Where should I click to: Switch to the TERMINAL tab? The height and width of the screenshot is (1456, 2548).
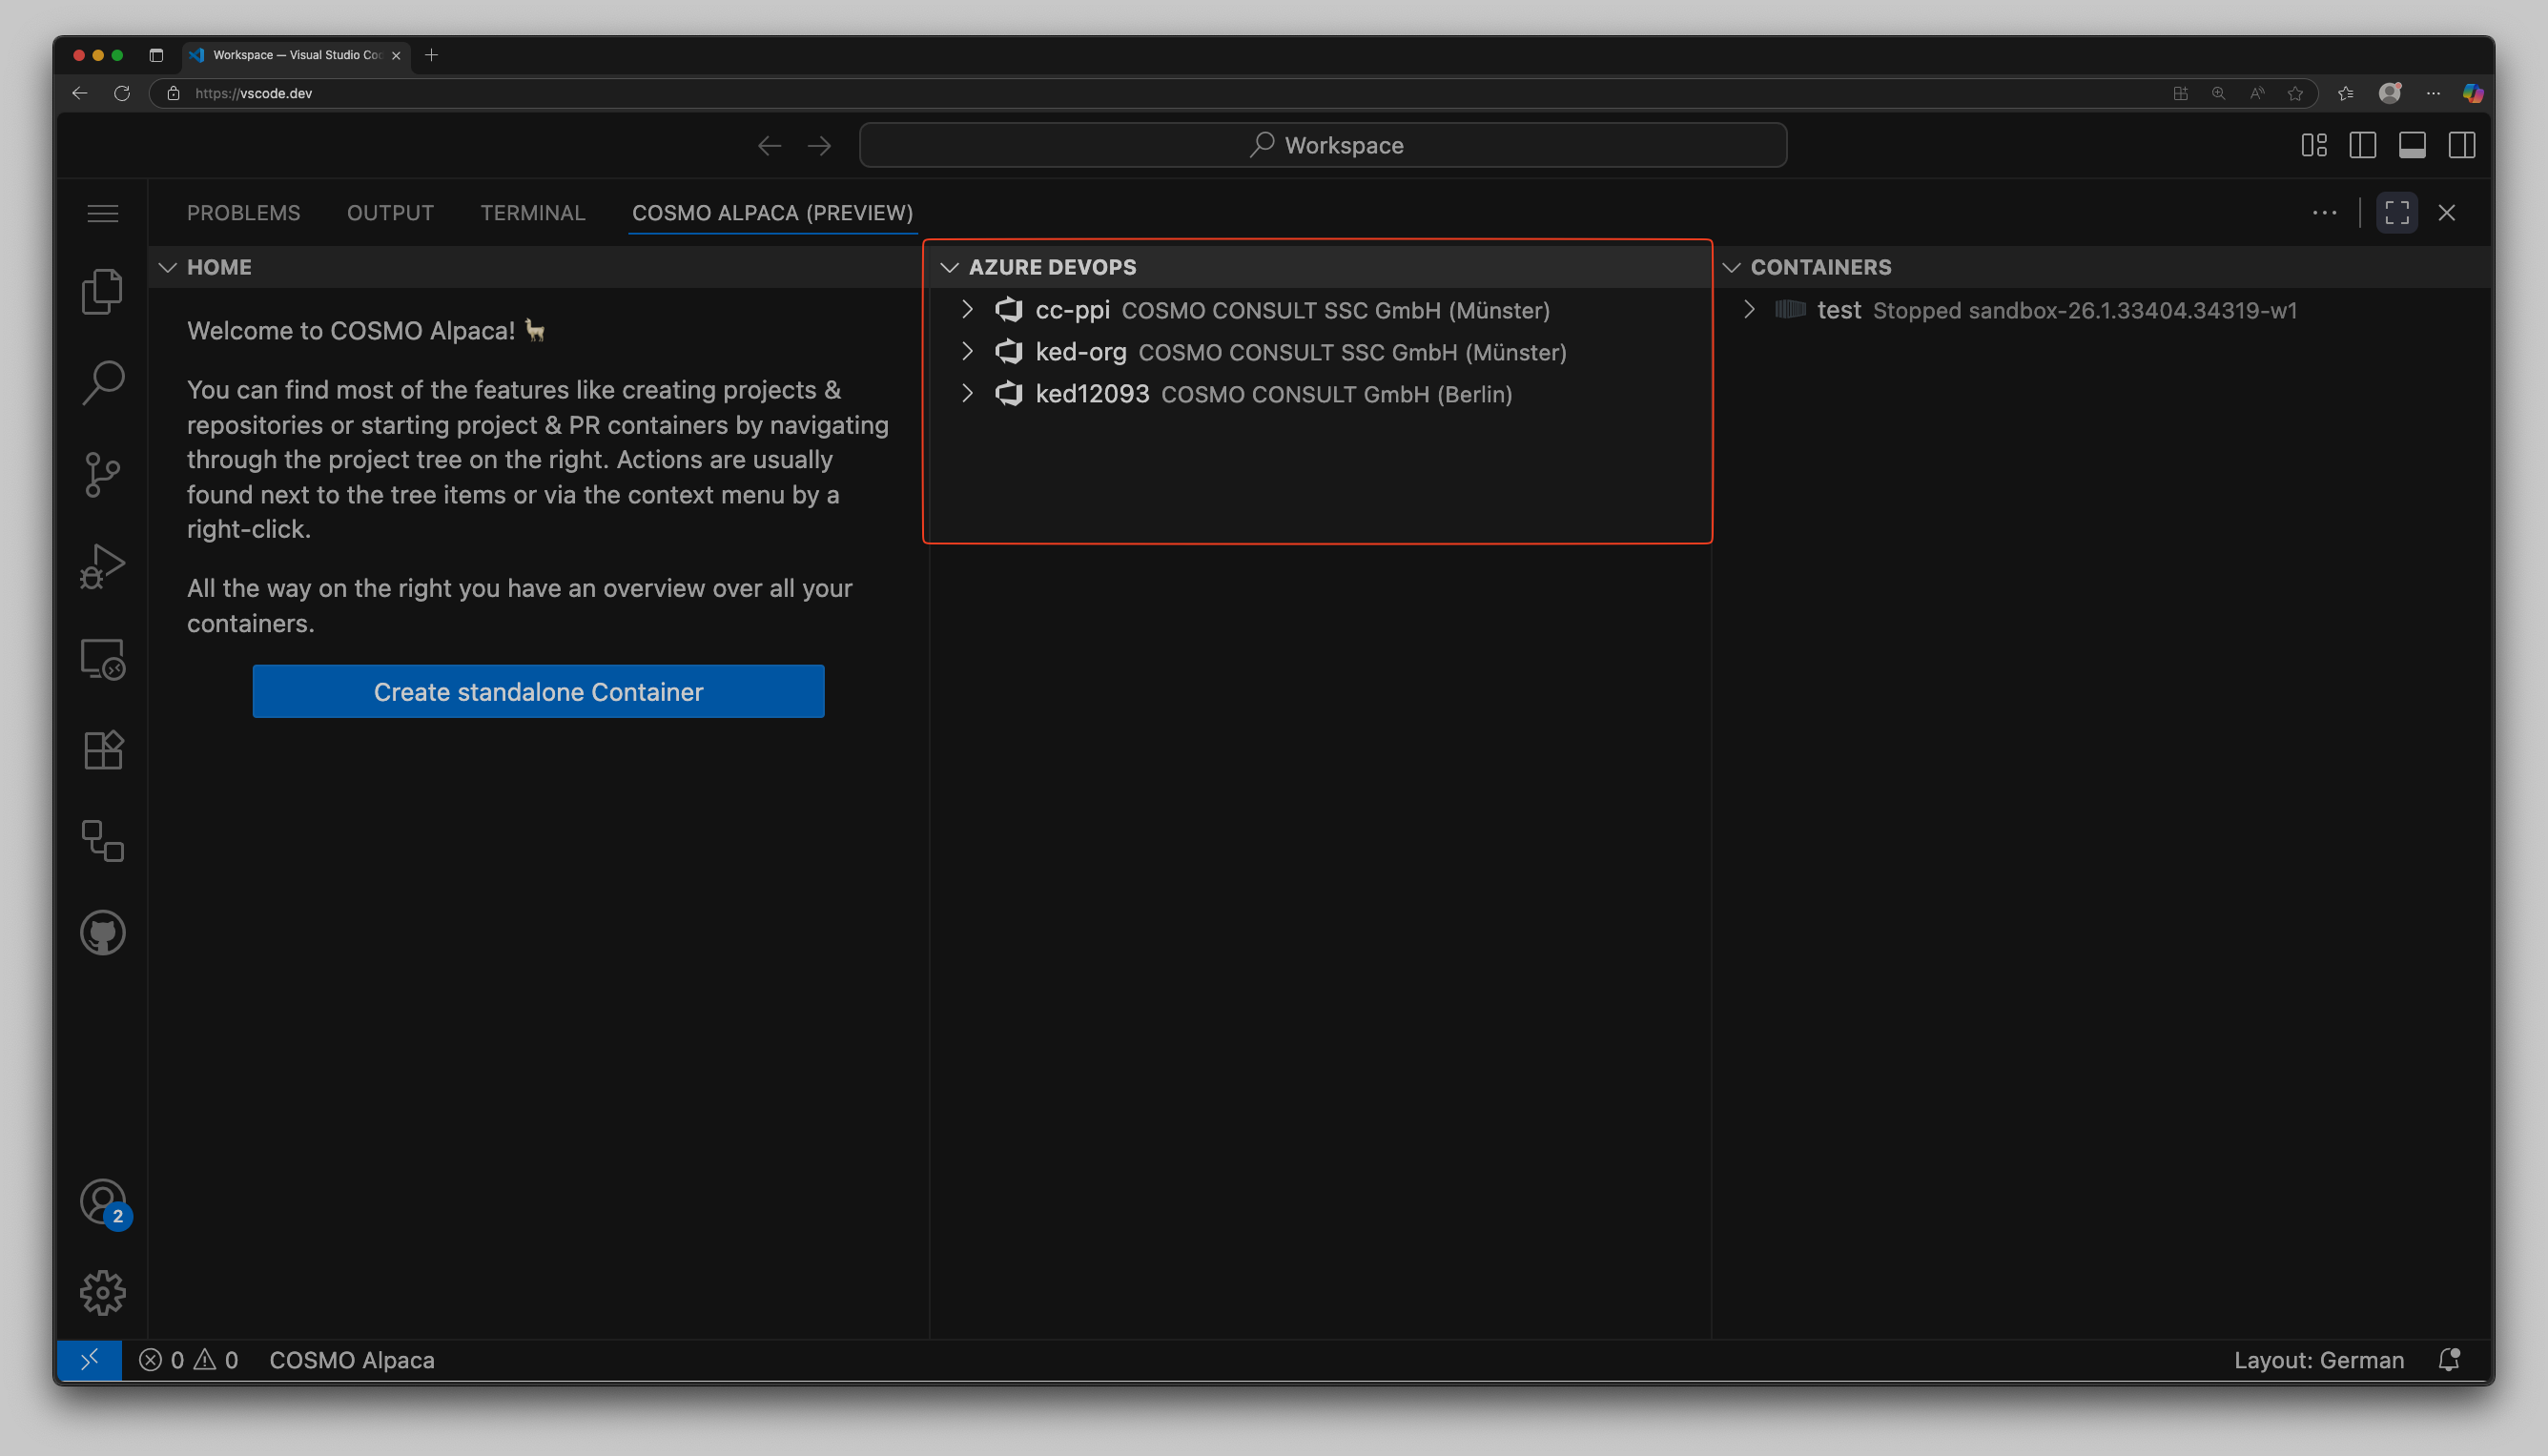(532, 213)
